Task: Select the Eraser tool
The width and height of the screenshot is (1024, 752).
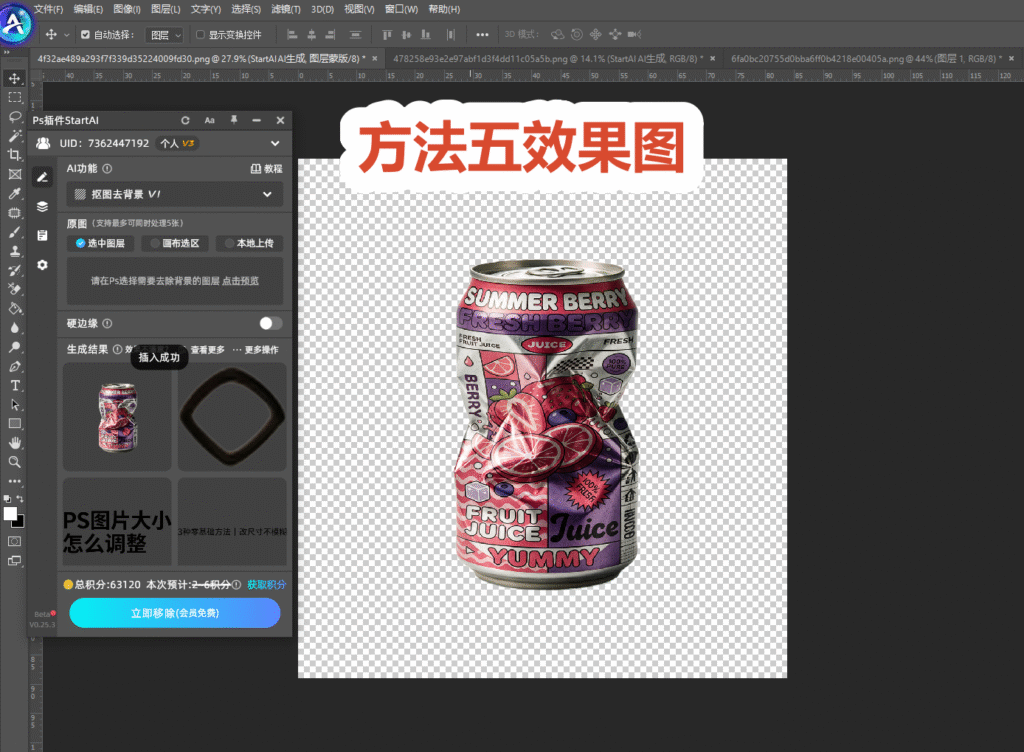Action: [x=14, y=289]
